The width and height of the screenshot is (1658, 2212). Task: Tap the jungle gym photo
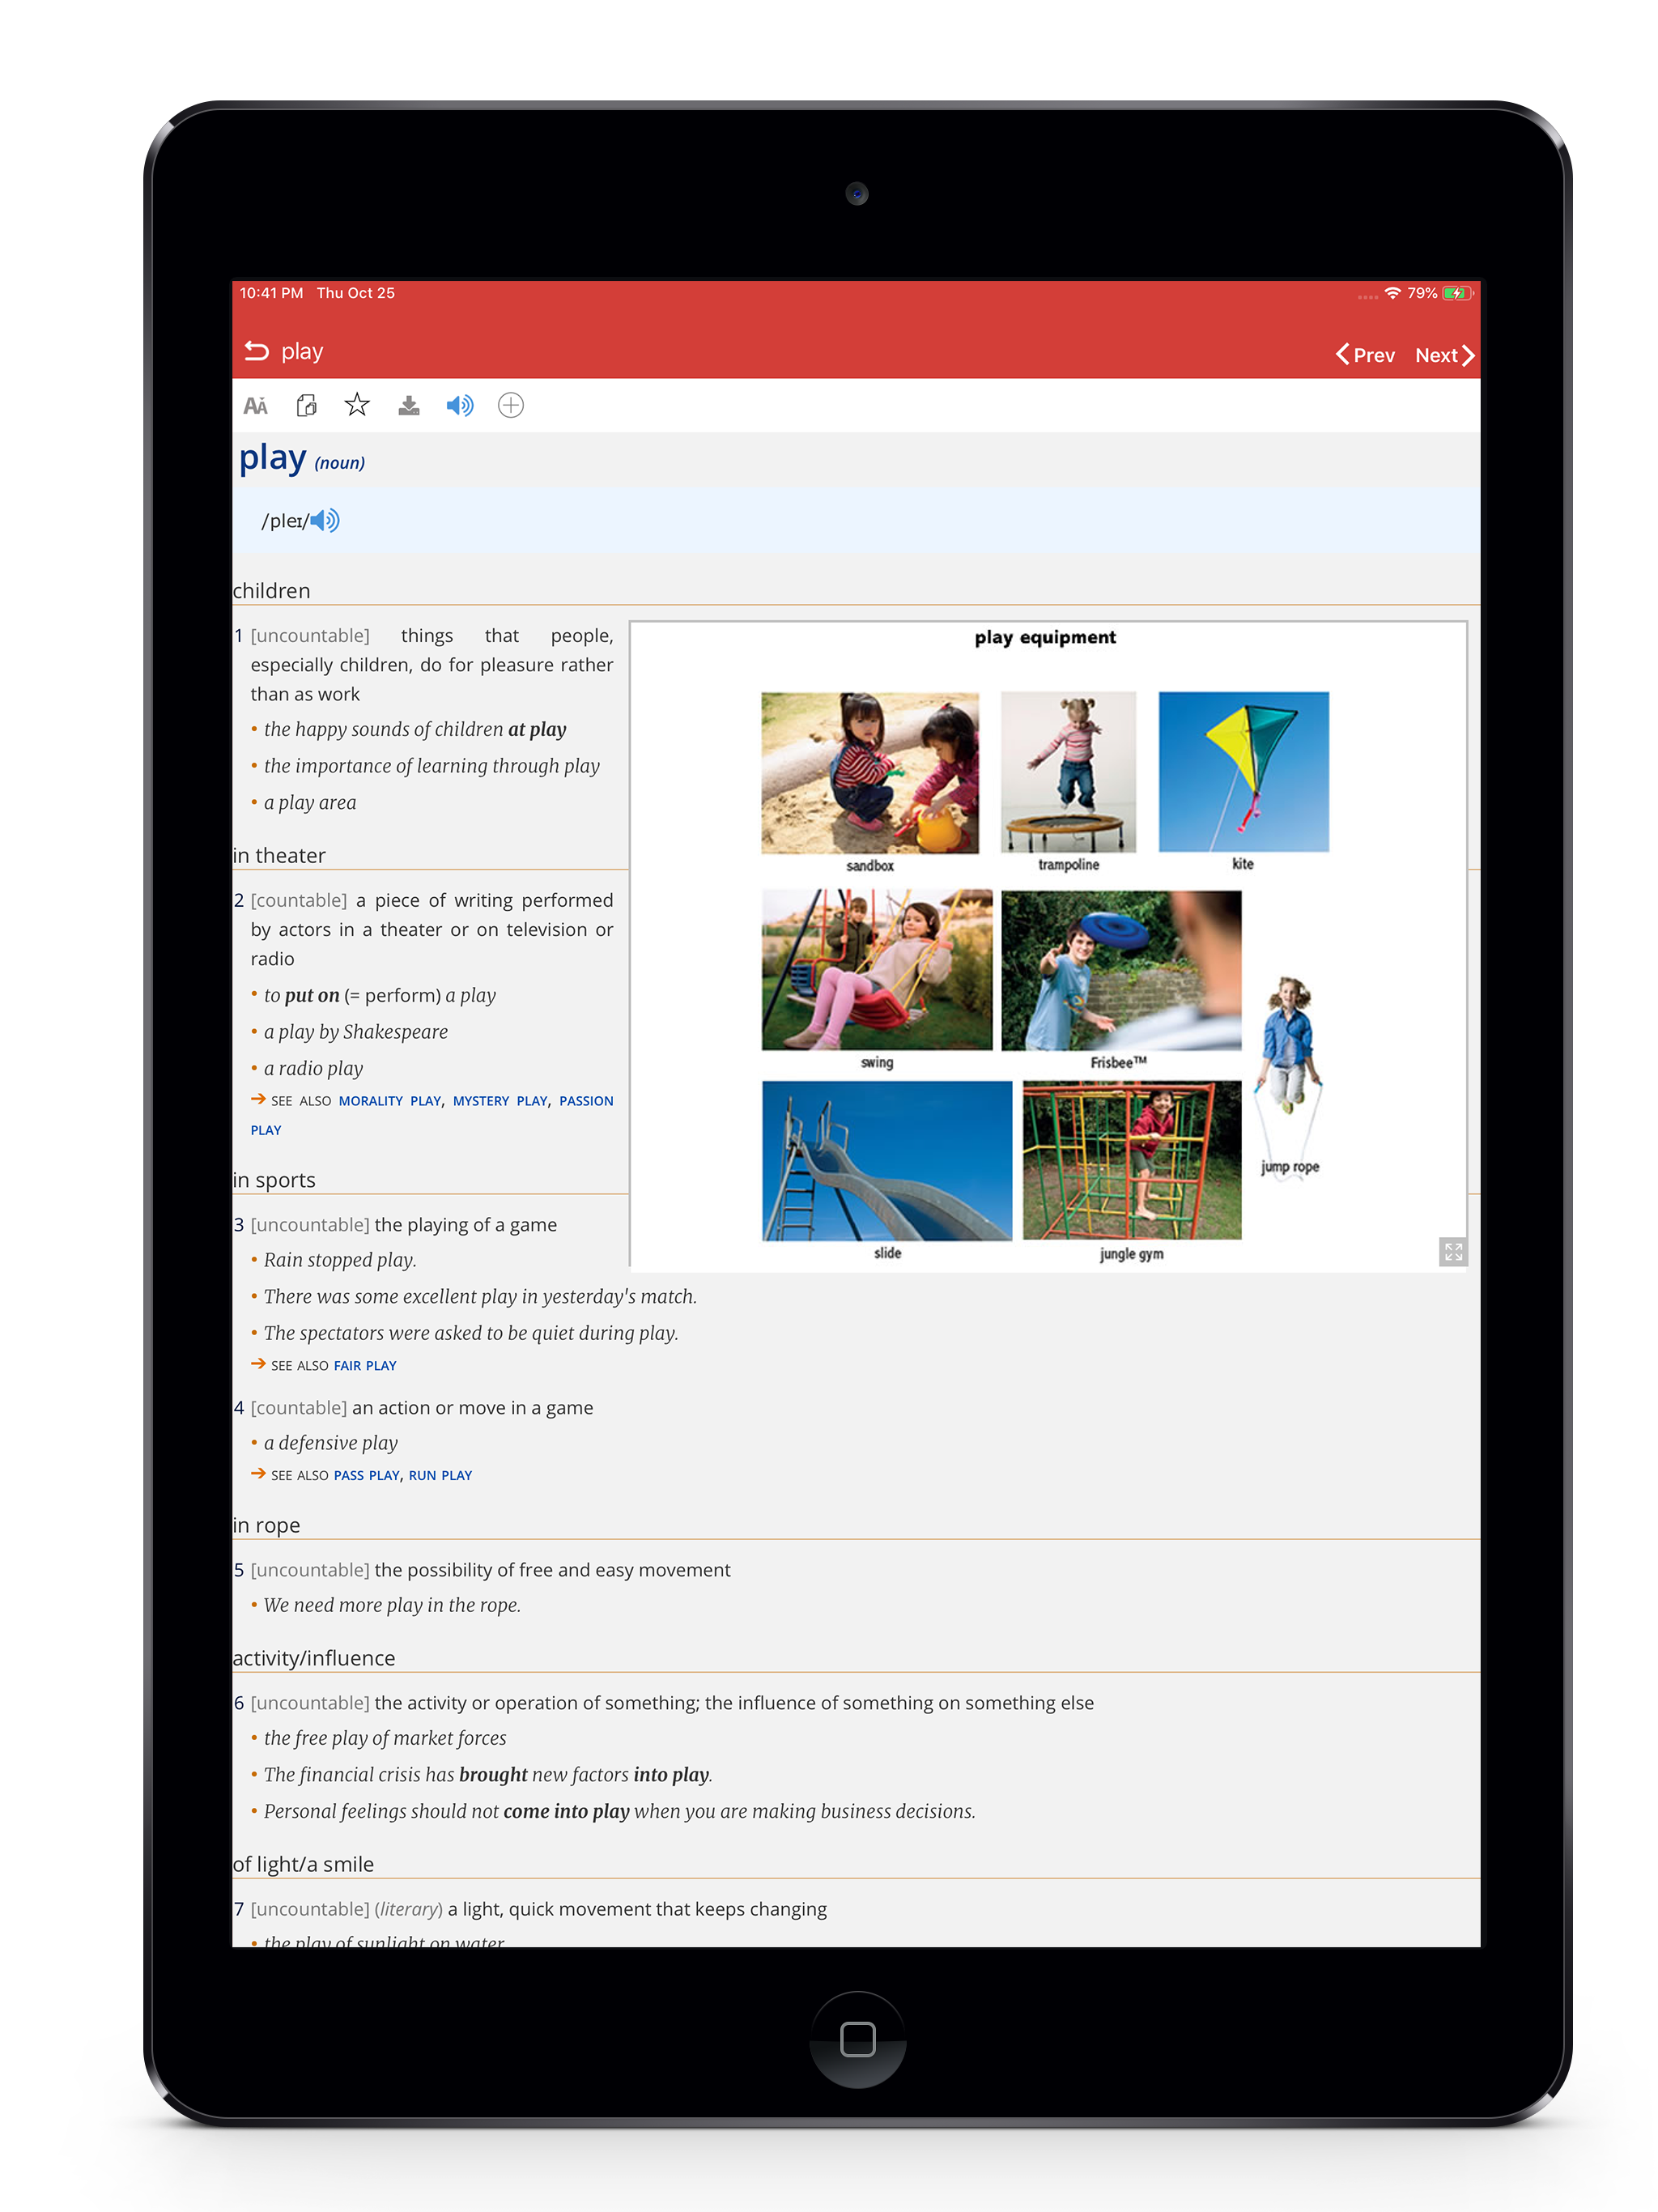click(1131, 1160)
